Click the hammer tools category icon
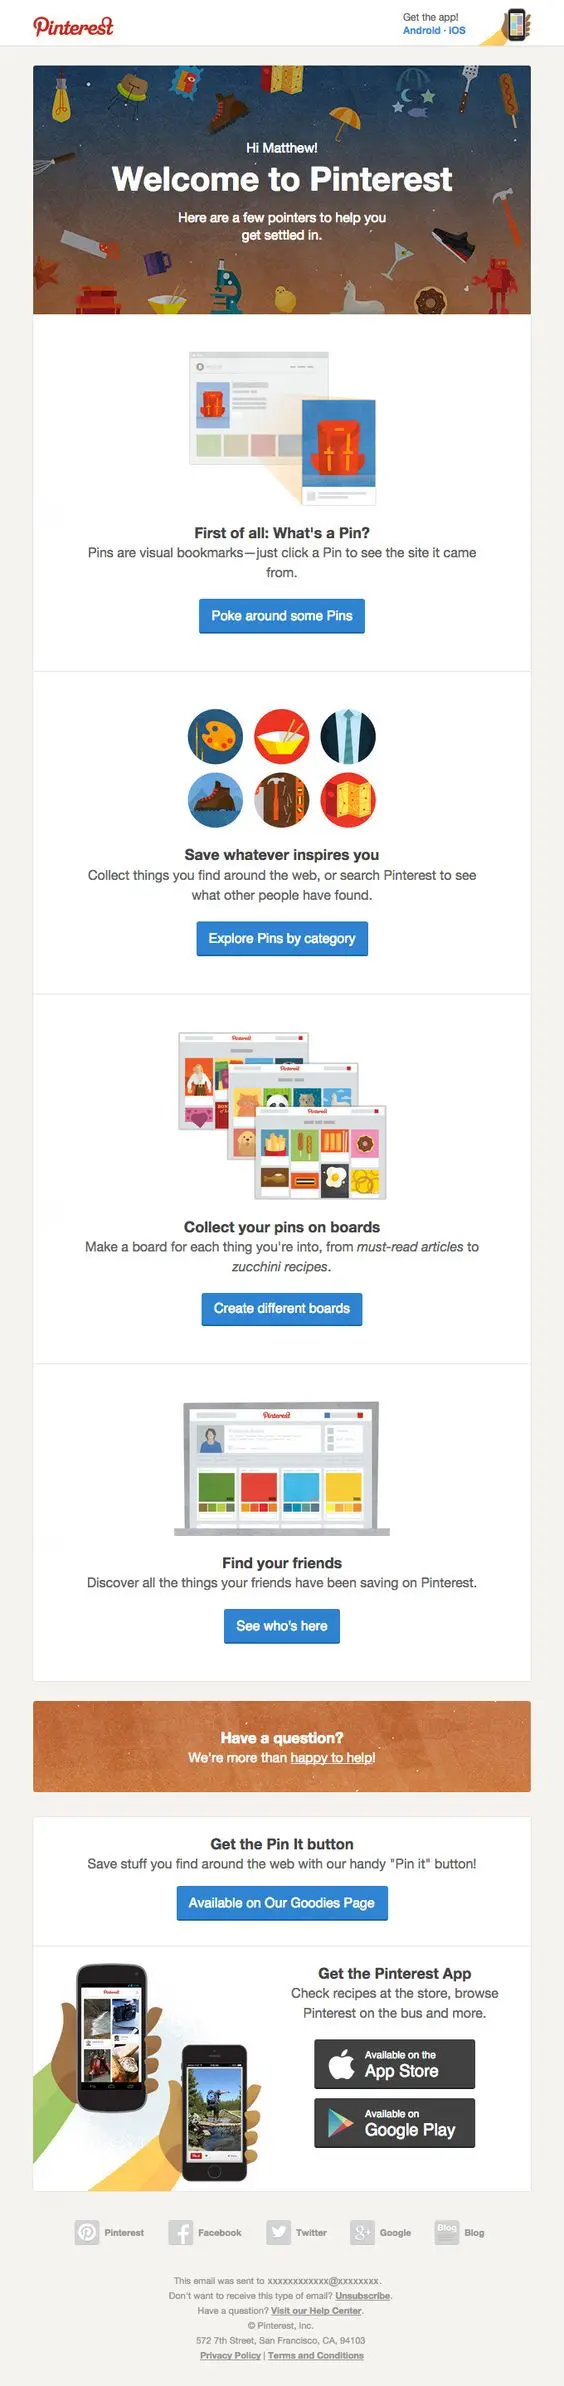Screen dimensions: 564x2386 click(281, 800)
